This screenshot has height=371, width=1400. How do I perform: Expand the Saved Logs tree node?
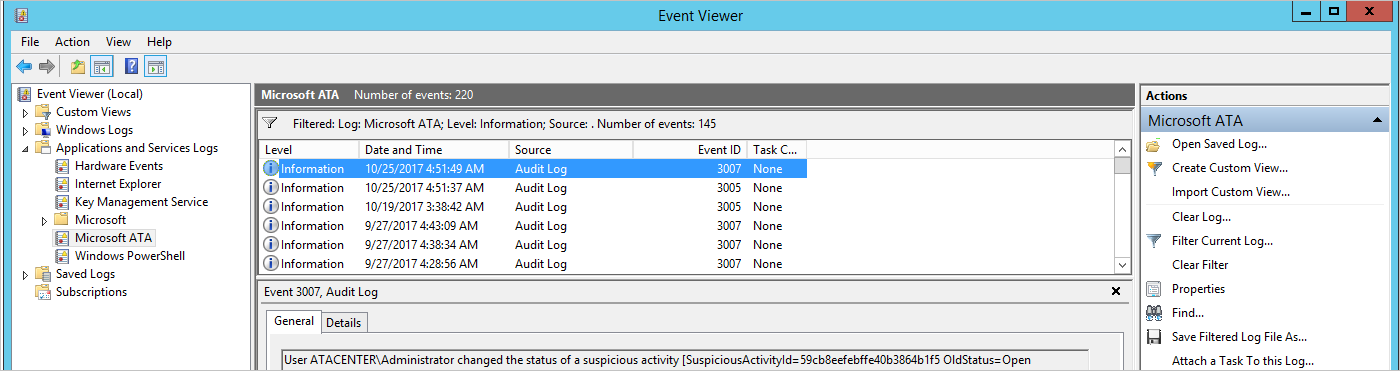[x=26, y=274]
